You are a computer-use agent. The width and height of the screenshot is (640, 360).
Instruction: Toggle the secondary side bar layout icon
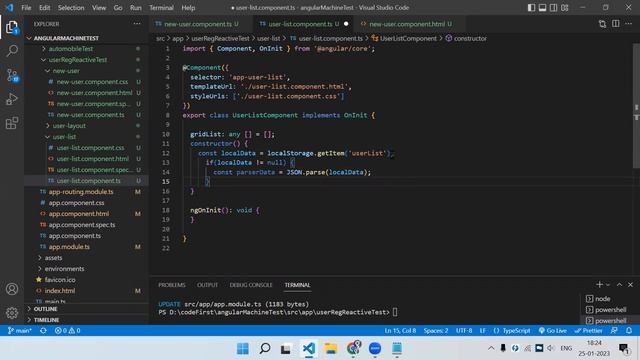553,8
